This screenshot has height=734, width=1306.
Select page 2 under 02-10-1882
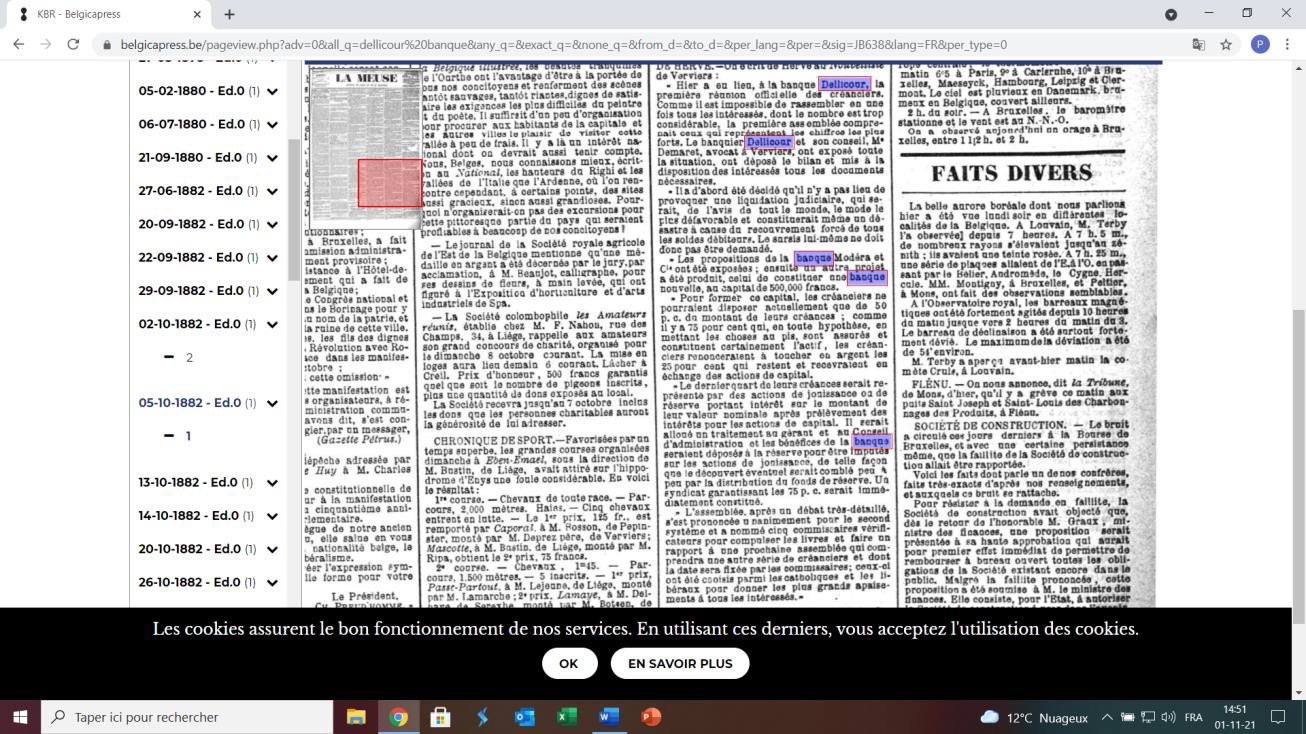tap(188, 358)
